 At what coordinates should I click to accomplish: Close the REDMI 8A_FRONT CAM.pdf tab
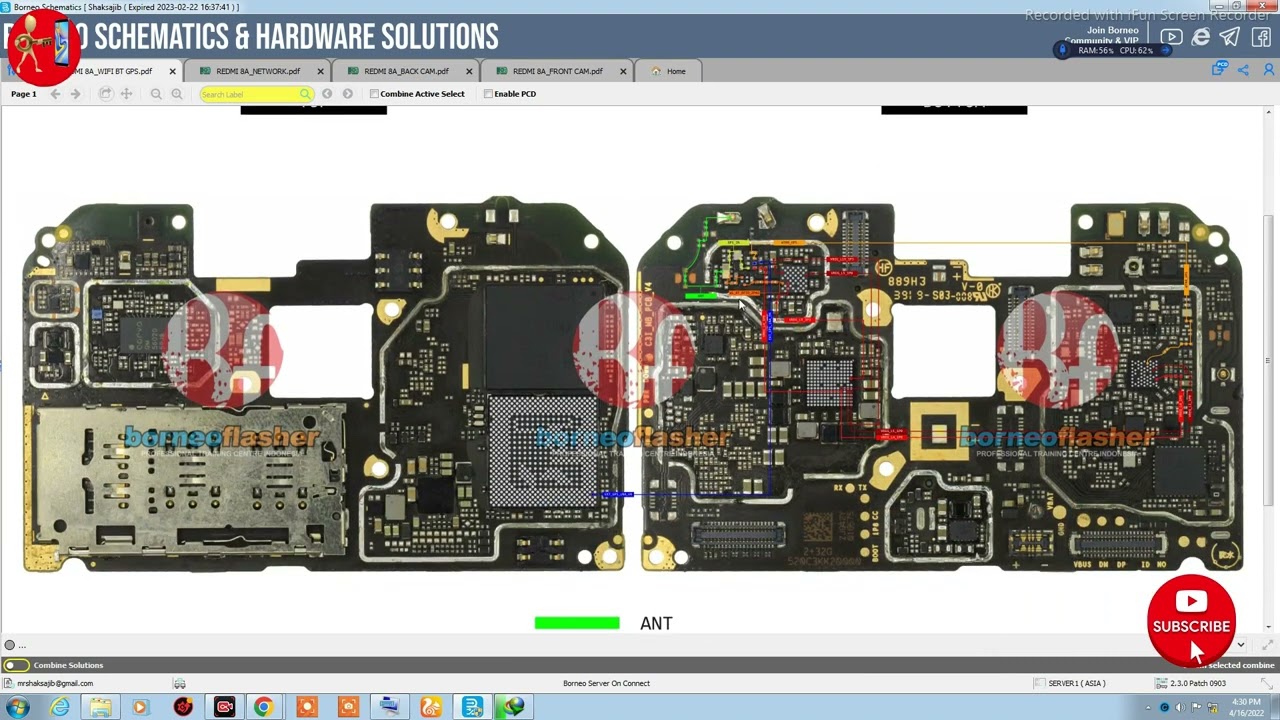pyautogui.click(x=623, y=71)
